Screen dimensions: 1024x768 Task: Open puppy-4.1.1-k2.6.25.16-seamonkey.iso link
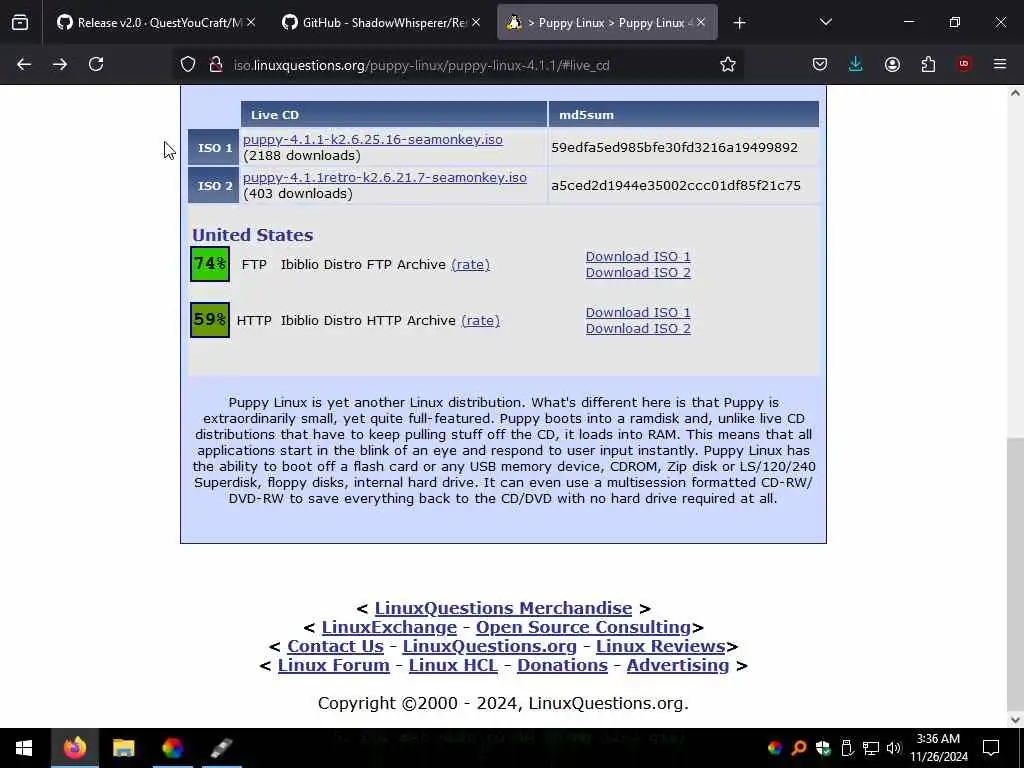(373, 139)
